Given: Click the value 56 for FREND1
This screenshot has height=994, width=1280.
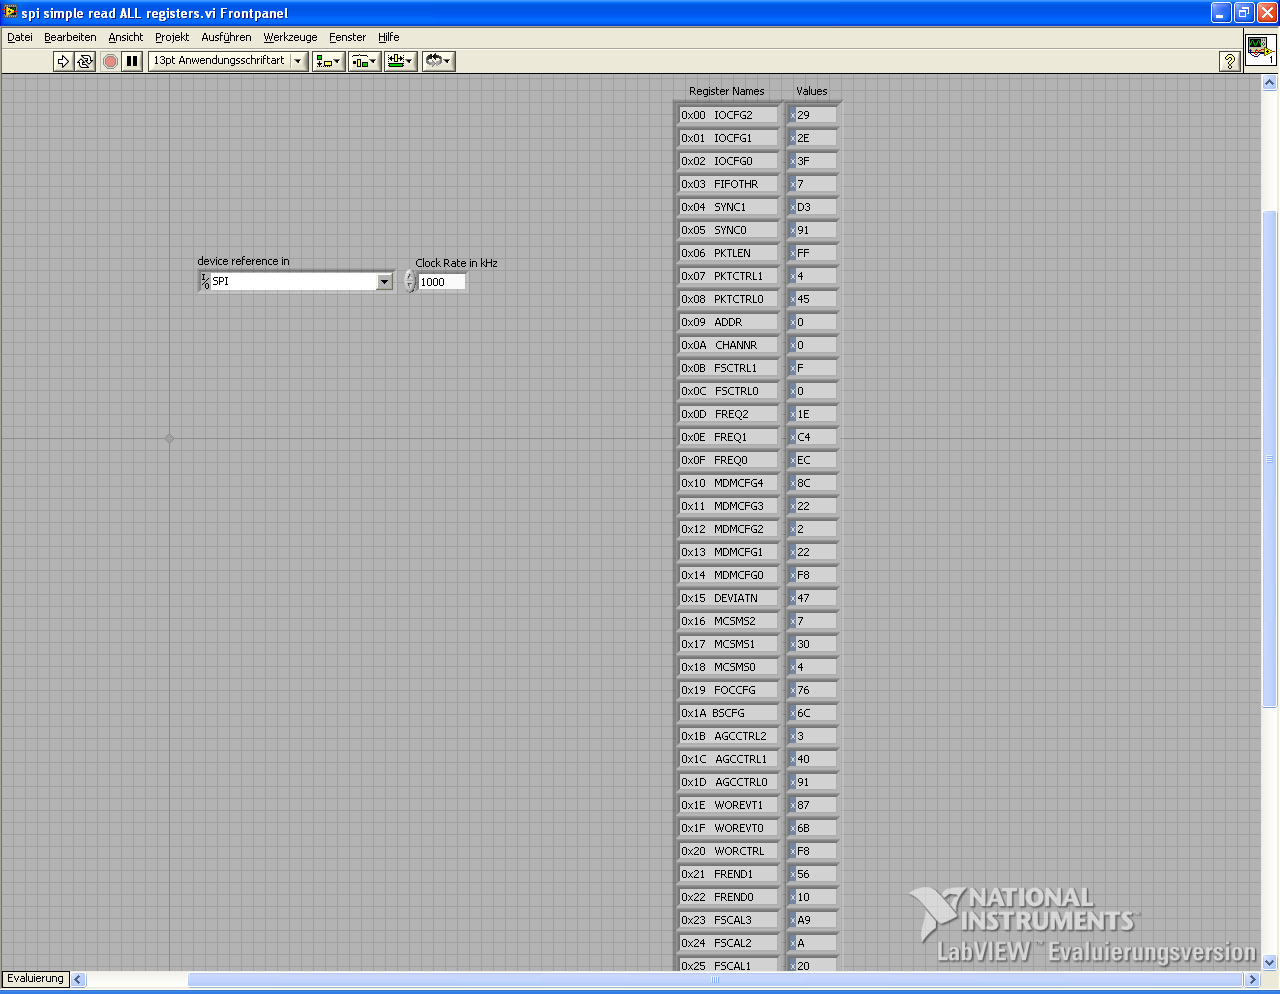Looking at the screenshot, I should 816,874.
